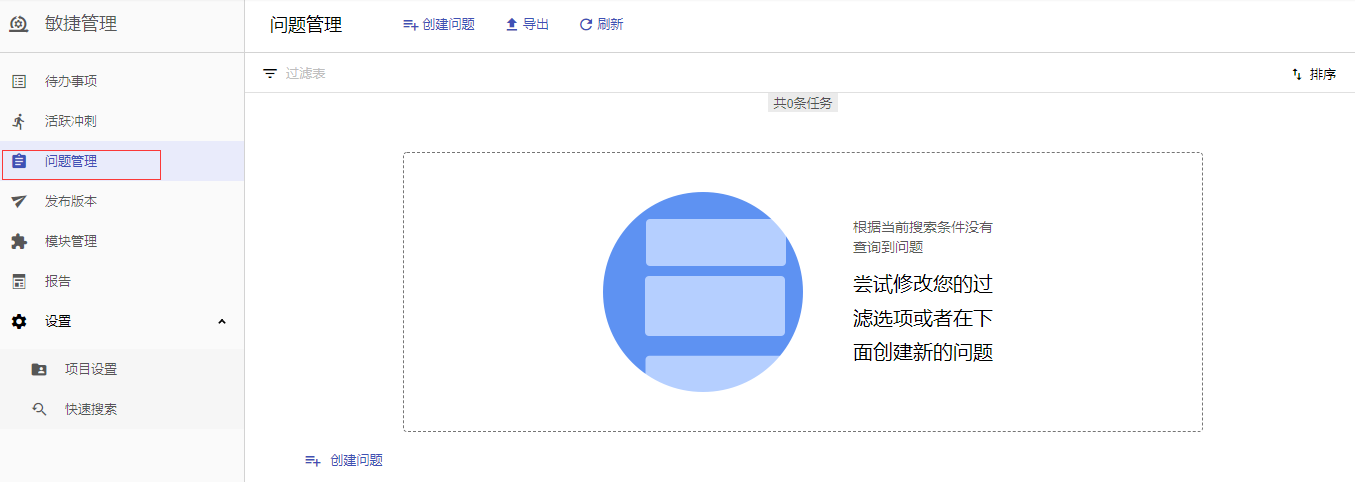Open 发布版本 menu entry
Image resolution: width=1355 pixels, height=482 pixels.
click(x=122, y=201)
